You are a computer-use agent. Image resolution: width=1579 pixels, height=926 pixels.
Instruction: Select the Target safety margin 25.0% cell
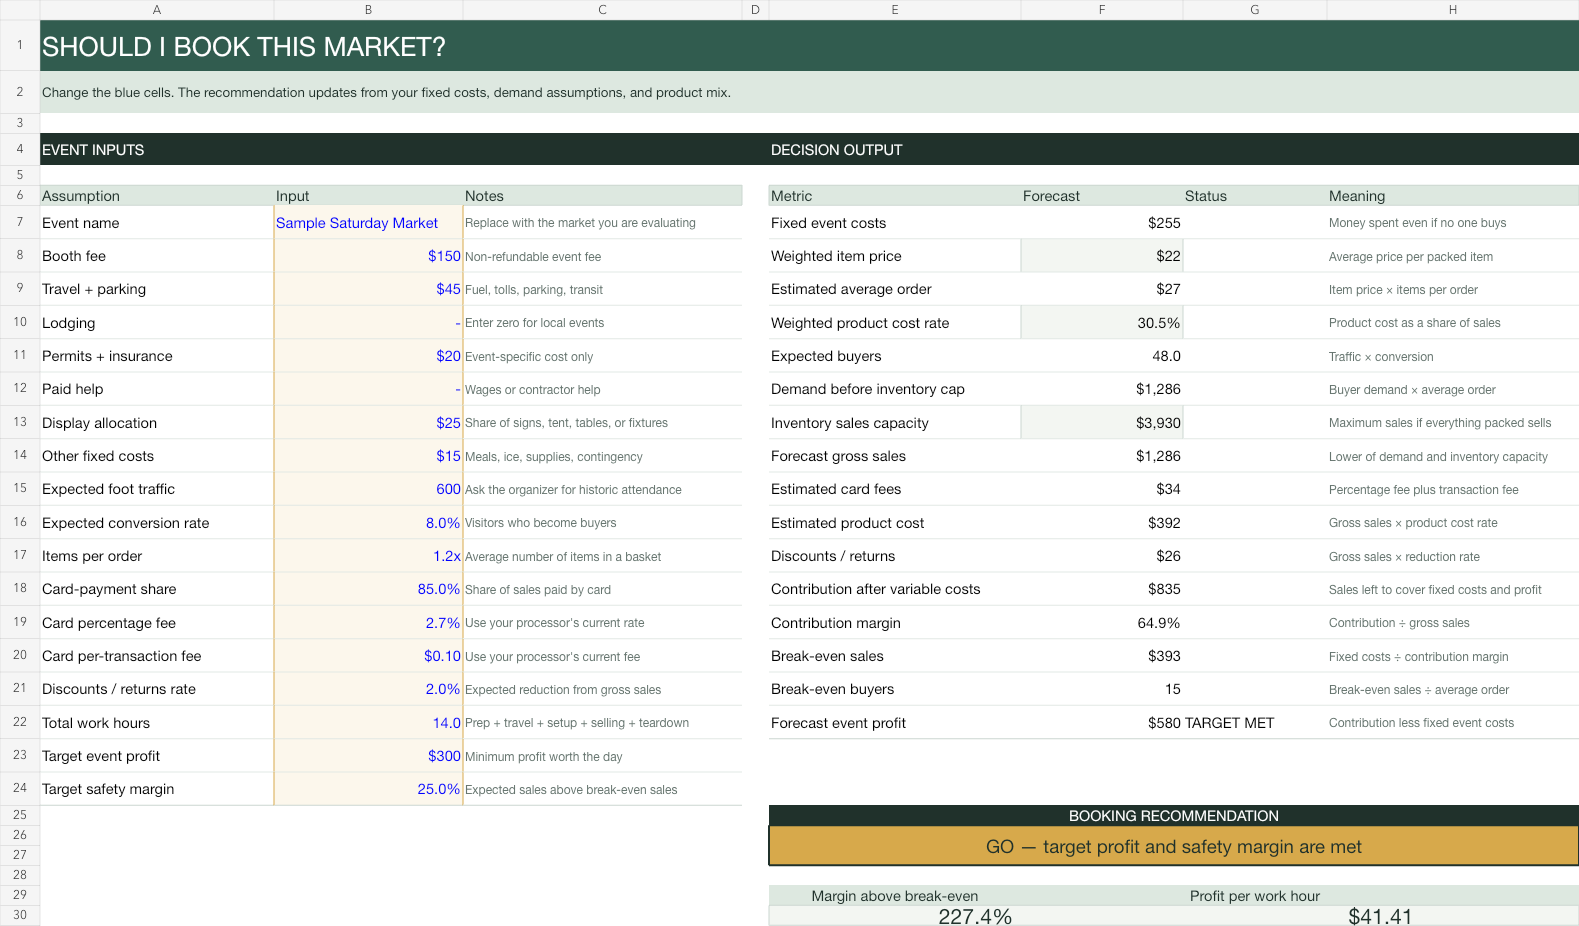(368, 789)
